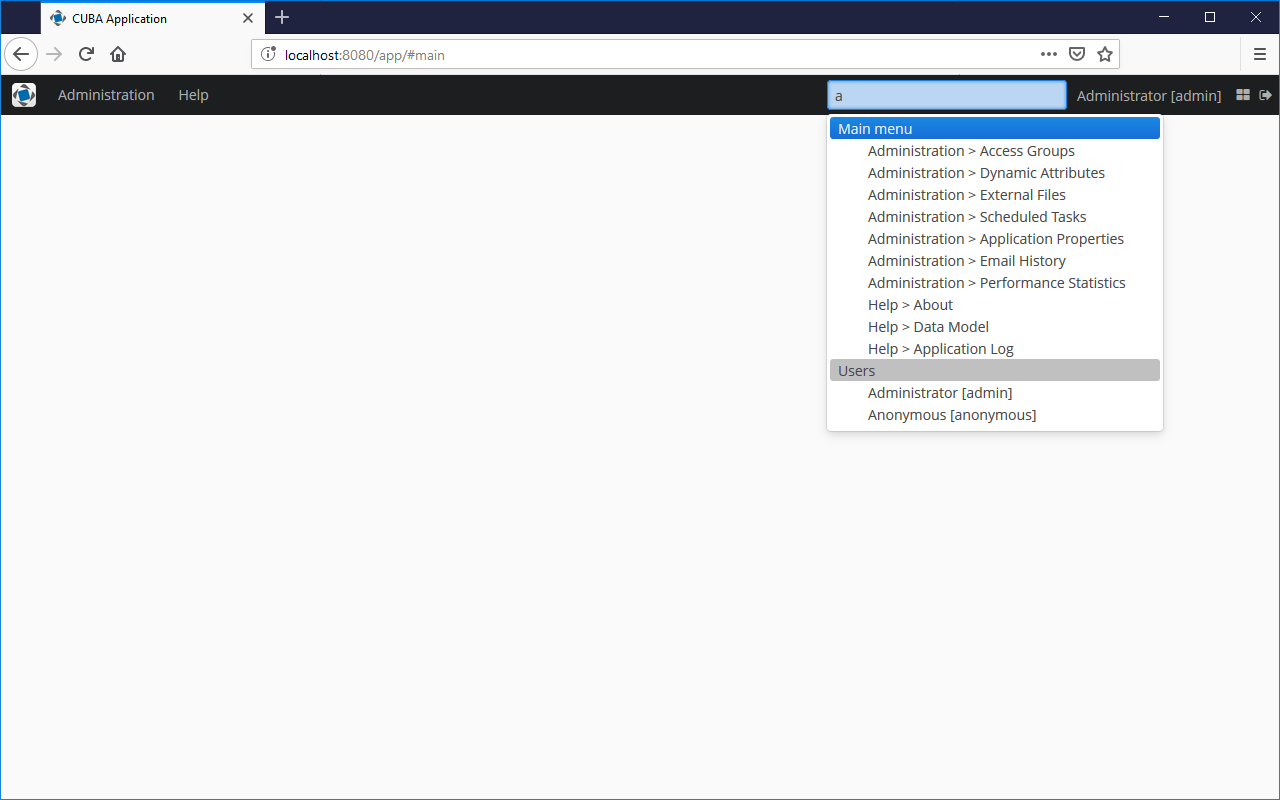The width and height of the screenshot is (1280, 800).
Task: Click the browser home icon
Action: click(118, 54)
